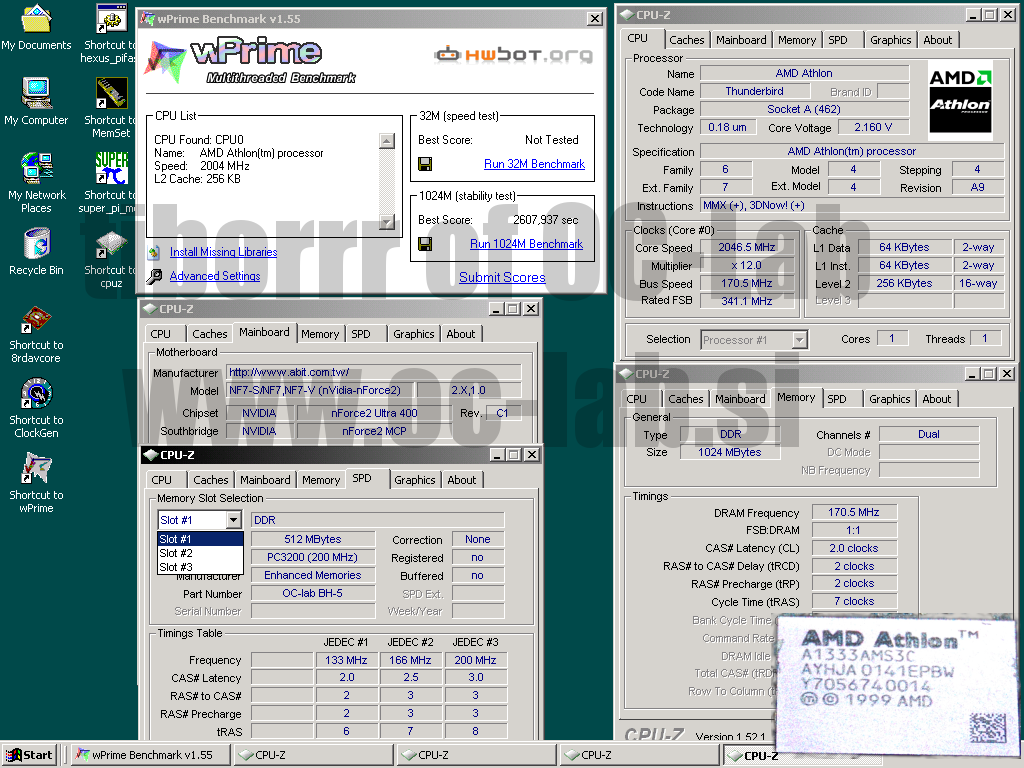
Task: Select Slot #2 in slot list
Action: [x=200, y=553]
